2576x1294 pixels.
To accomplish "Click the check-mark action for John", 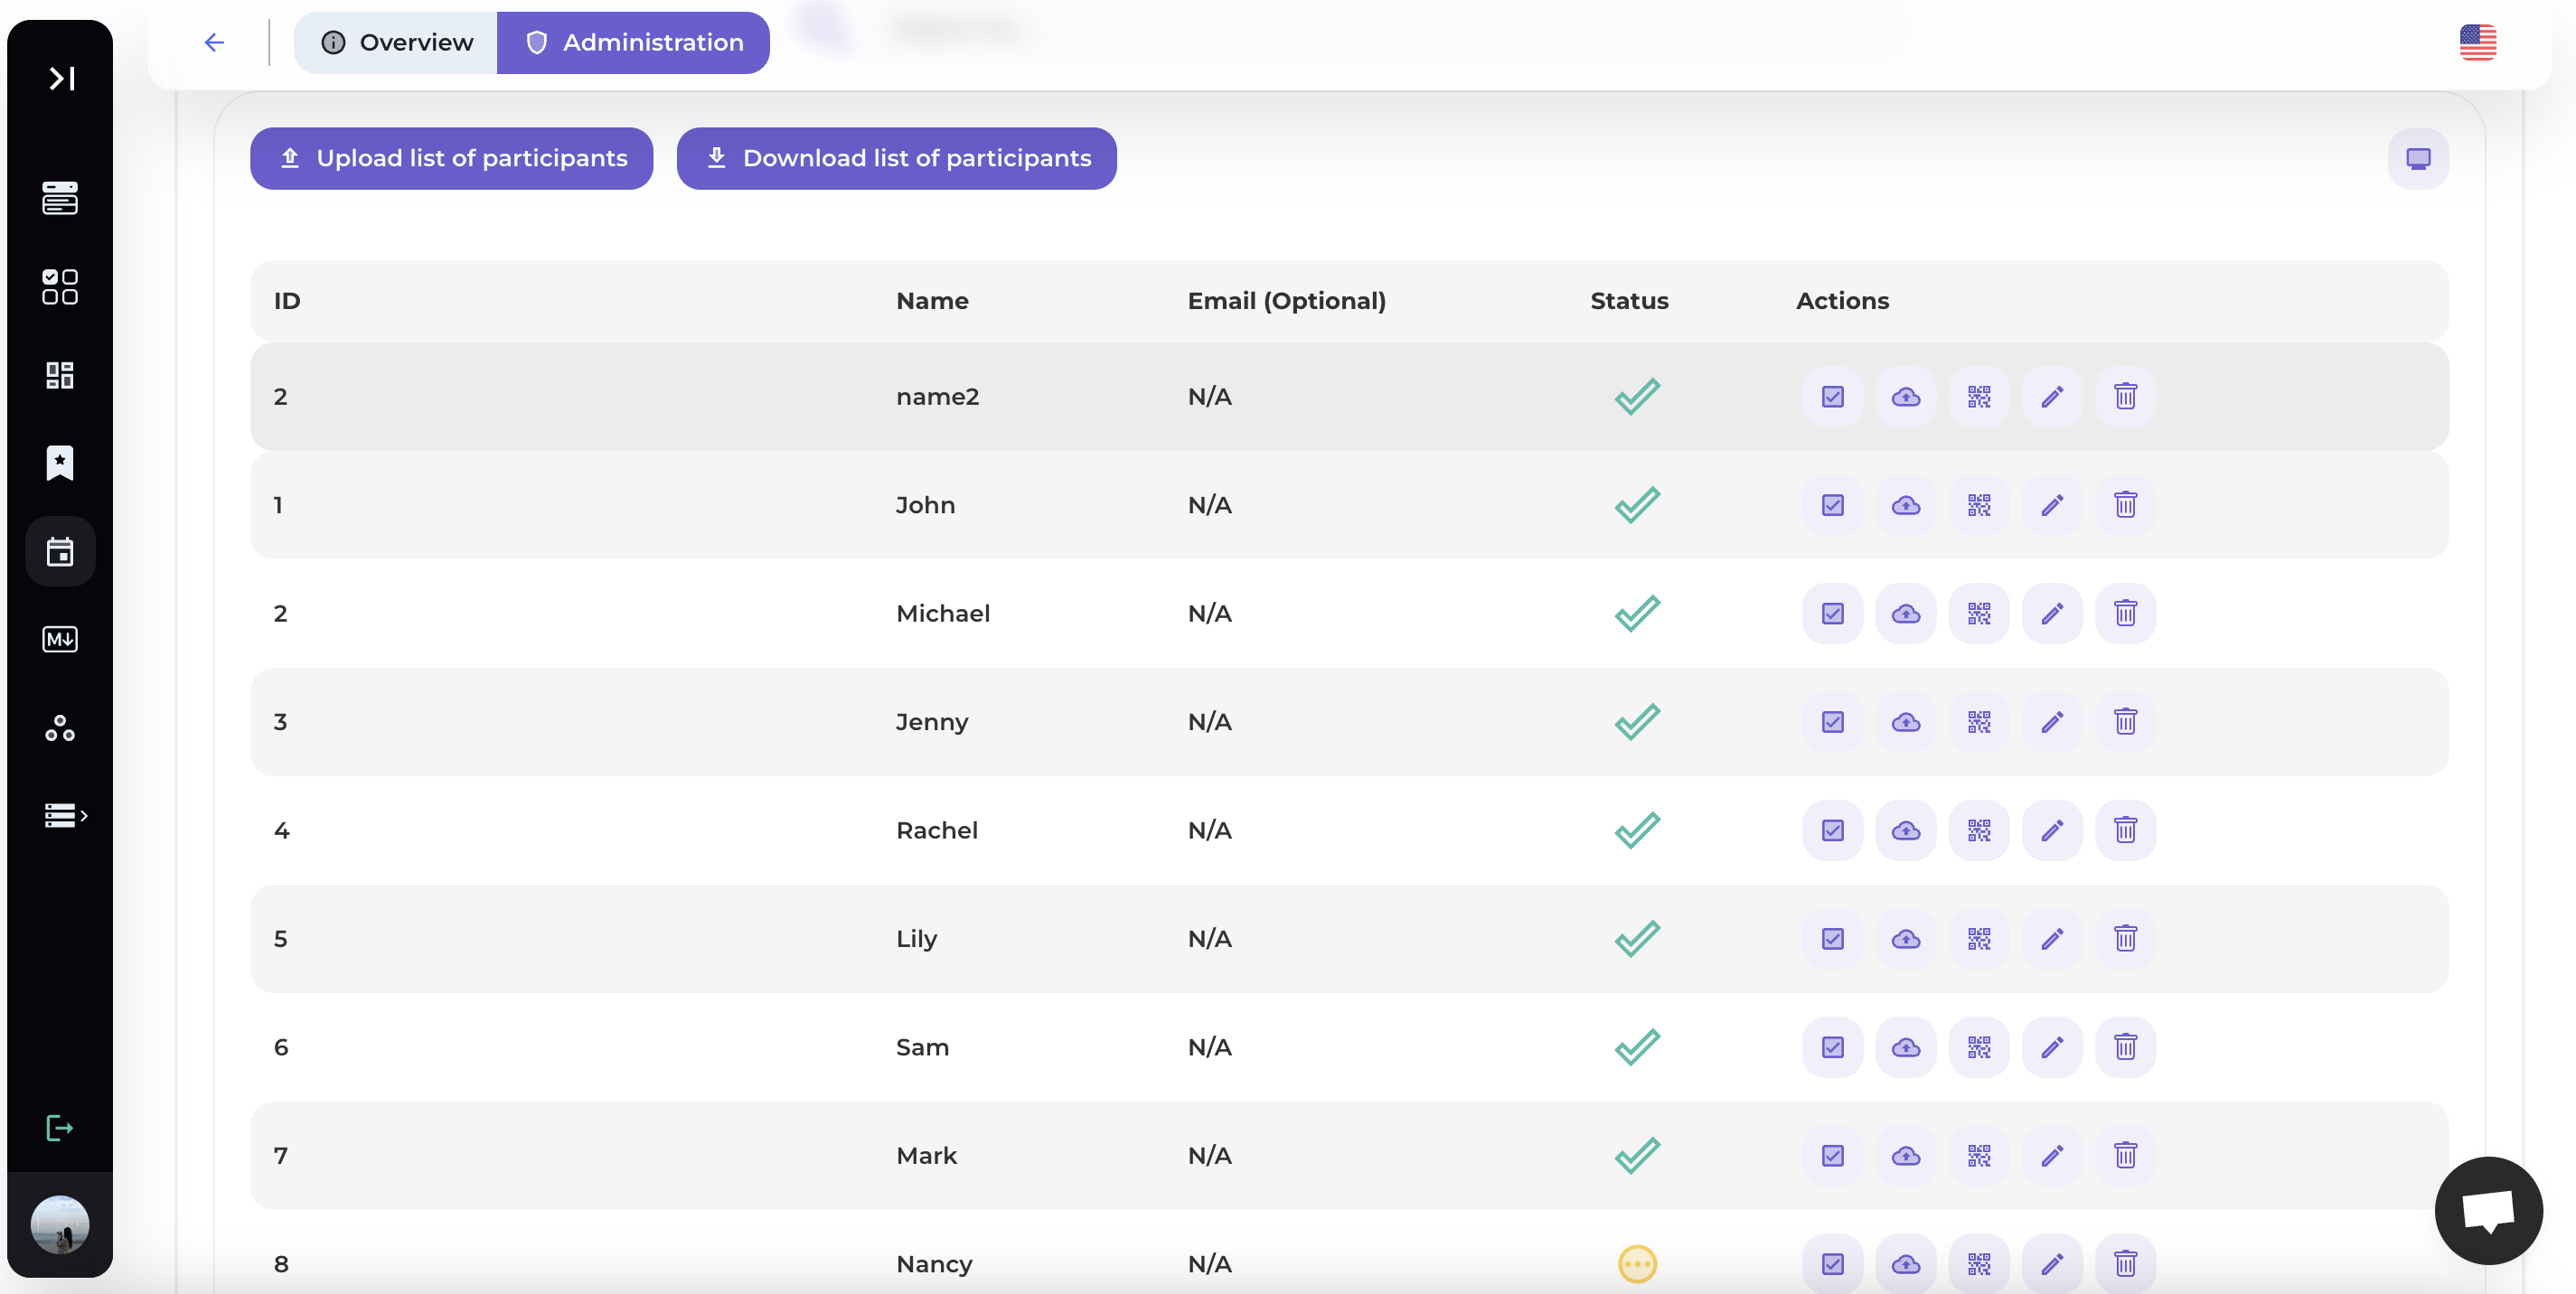I will [1832, 505].
